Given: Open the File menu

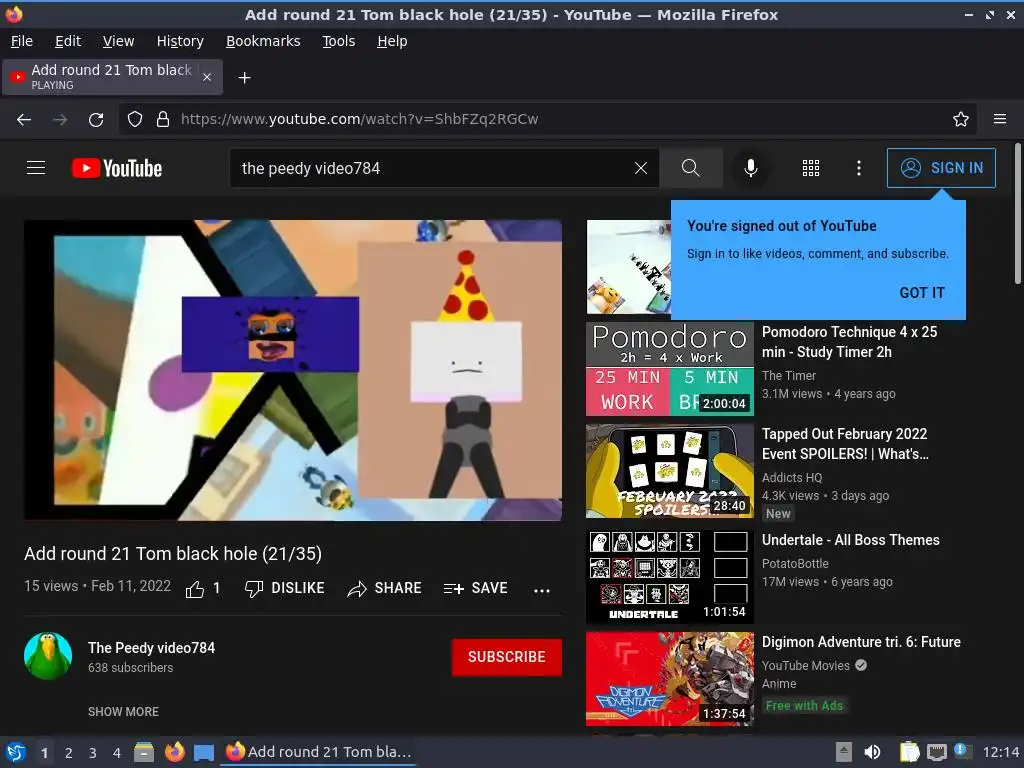Looking at the screenshot, I should (22, 41).
